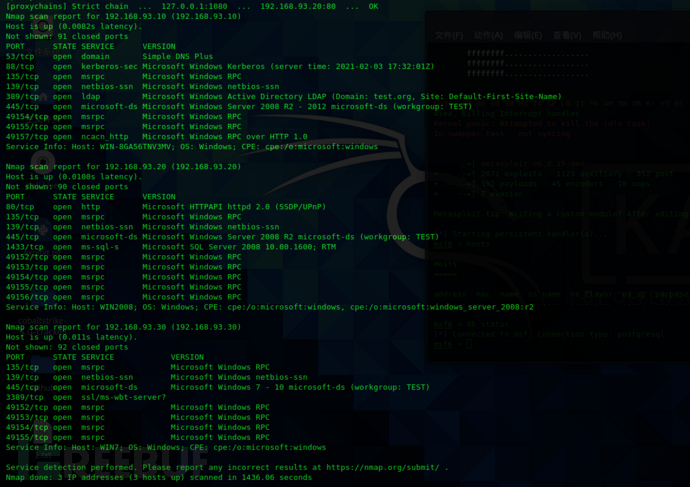Click 'Microsoft Windows RPC over HTTP 1.0' text

(x=225, y=136)
